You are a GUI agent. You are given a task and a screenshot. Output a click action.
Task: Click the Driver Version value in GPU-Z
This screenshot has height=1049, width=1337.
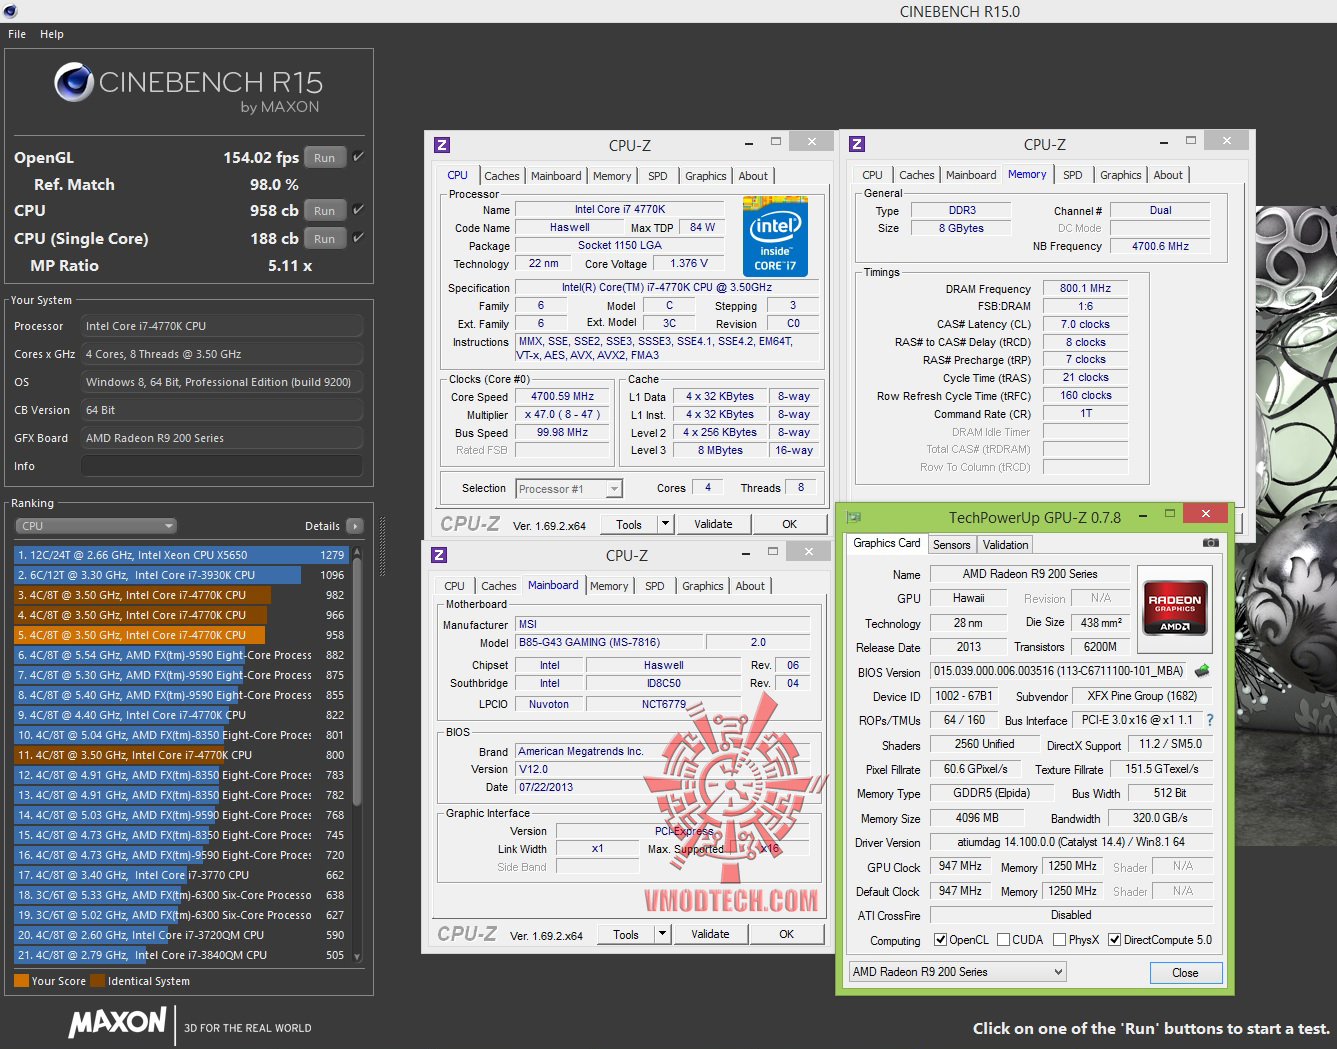[x=1071, y=842]
